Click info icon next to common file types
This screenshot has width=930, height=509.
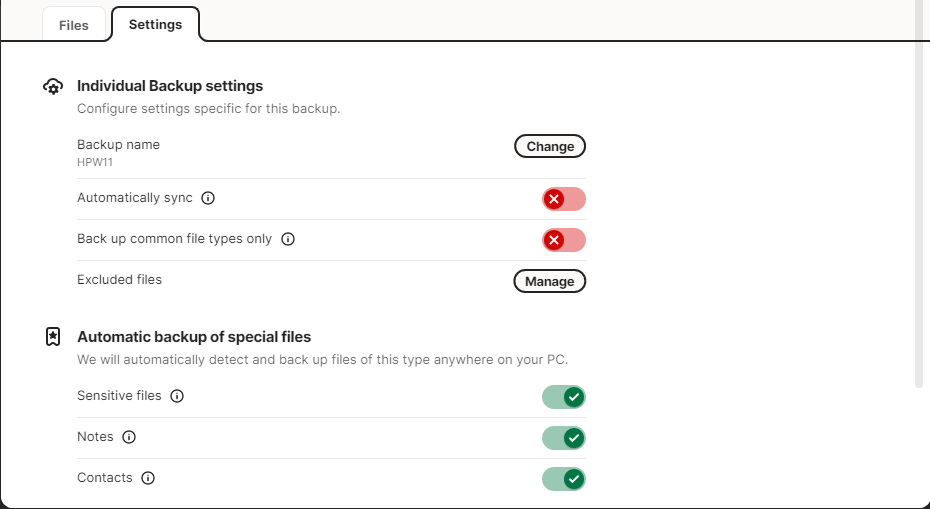click(288, 240)
